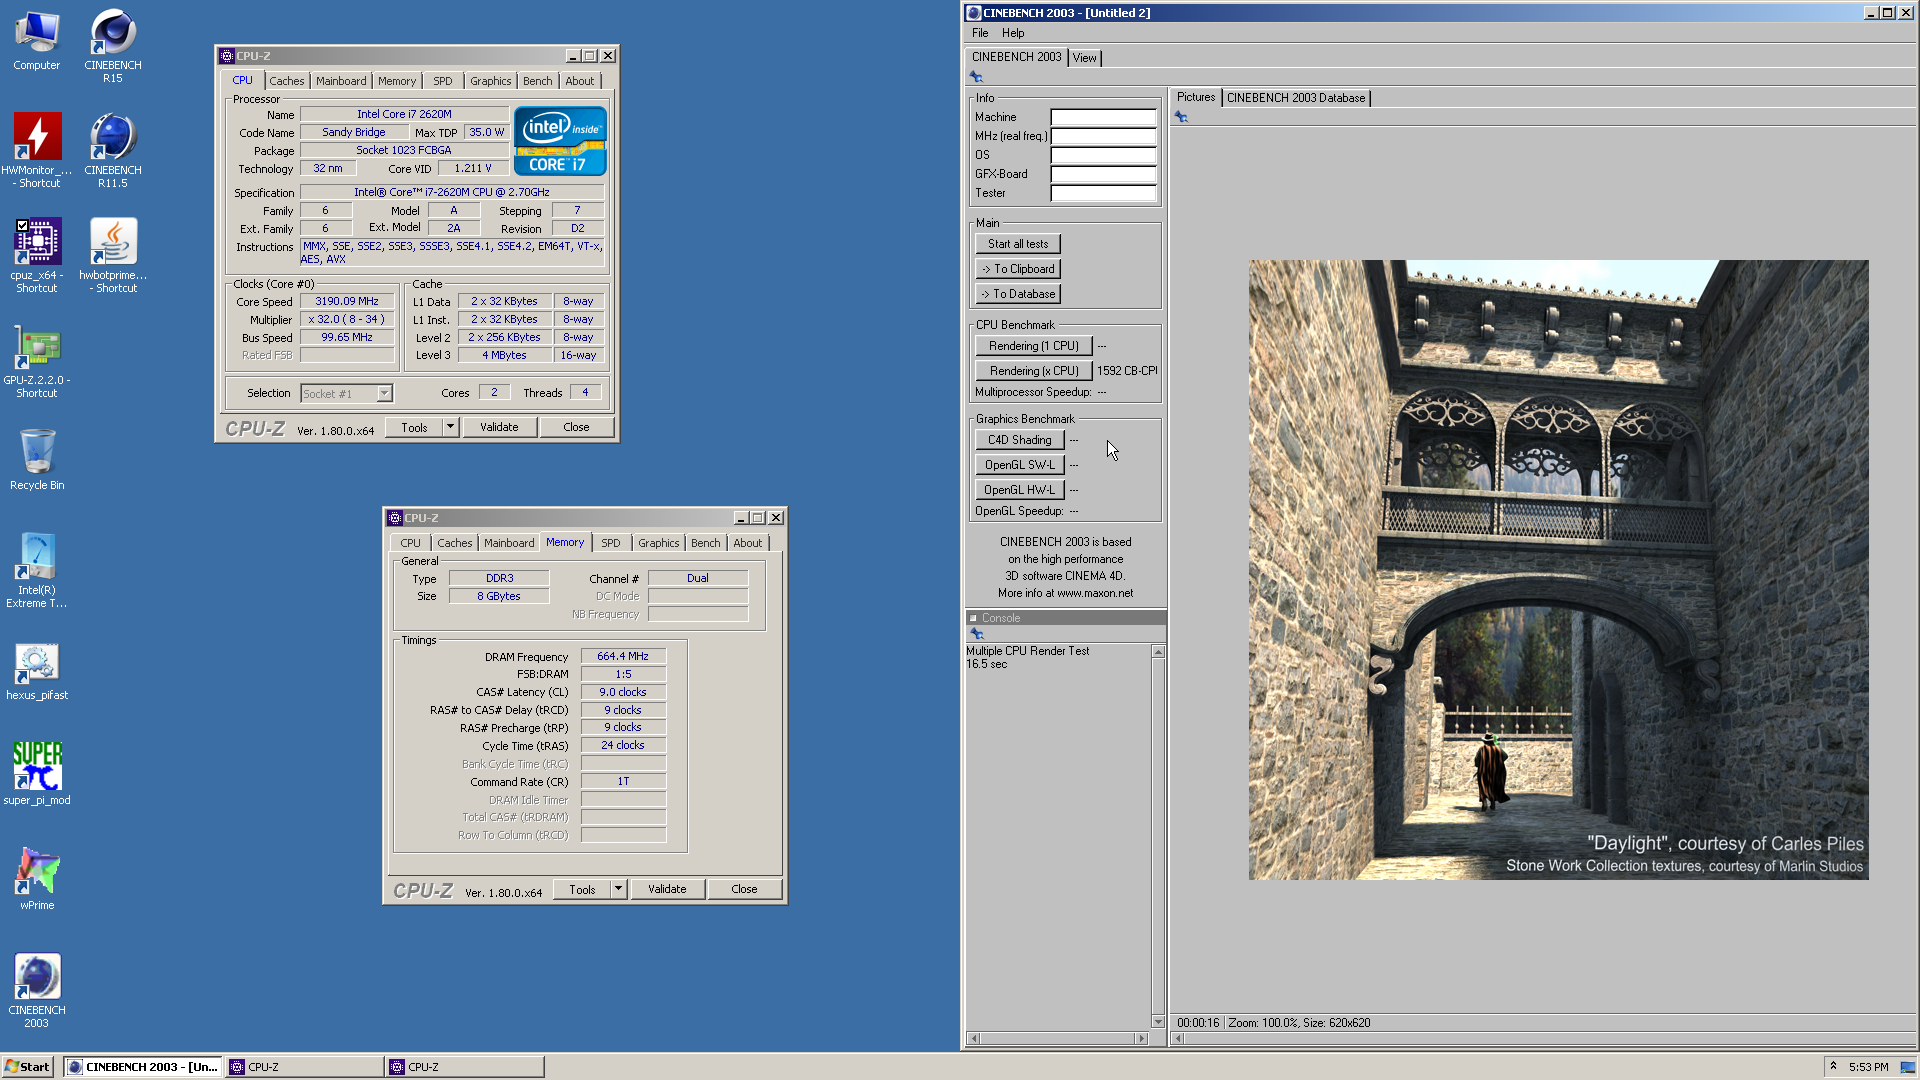Open GPU-Z.2.2.0 shortcut icon
Image resolution: width=1920 pixels, height=1080 pixels.
[x=37, y=361]
